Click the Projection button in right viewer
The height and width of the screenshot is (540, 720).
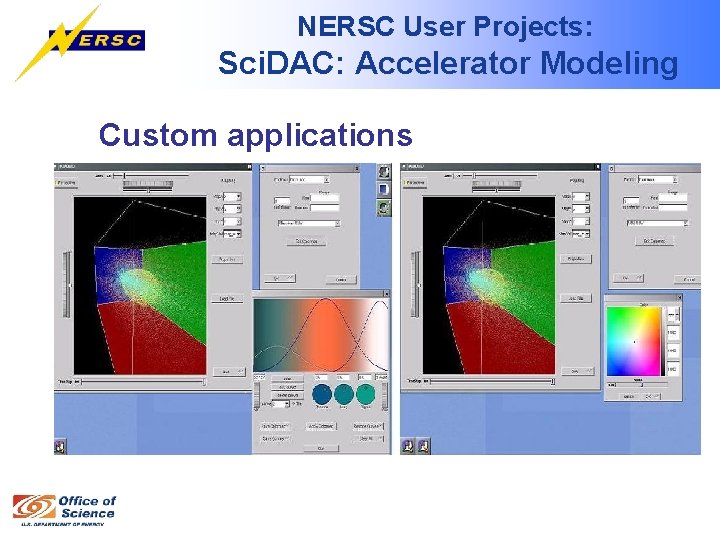576,259
